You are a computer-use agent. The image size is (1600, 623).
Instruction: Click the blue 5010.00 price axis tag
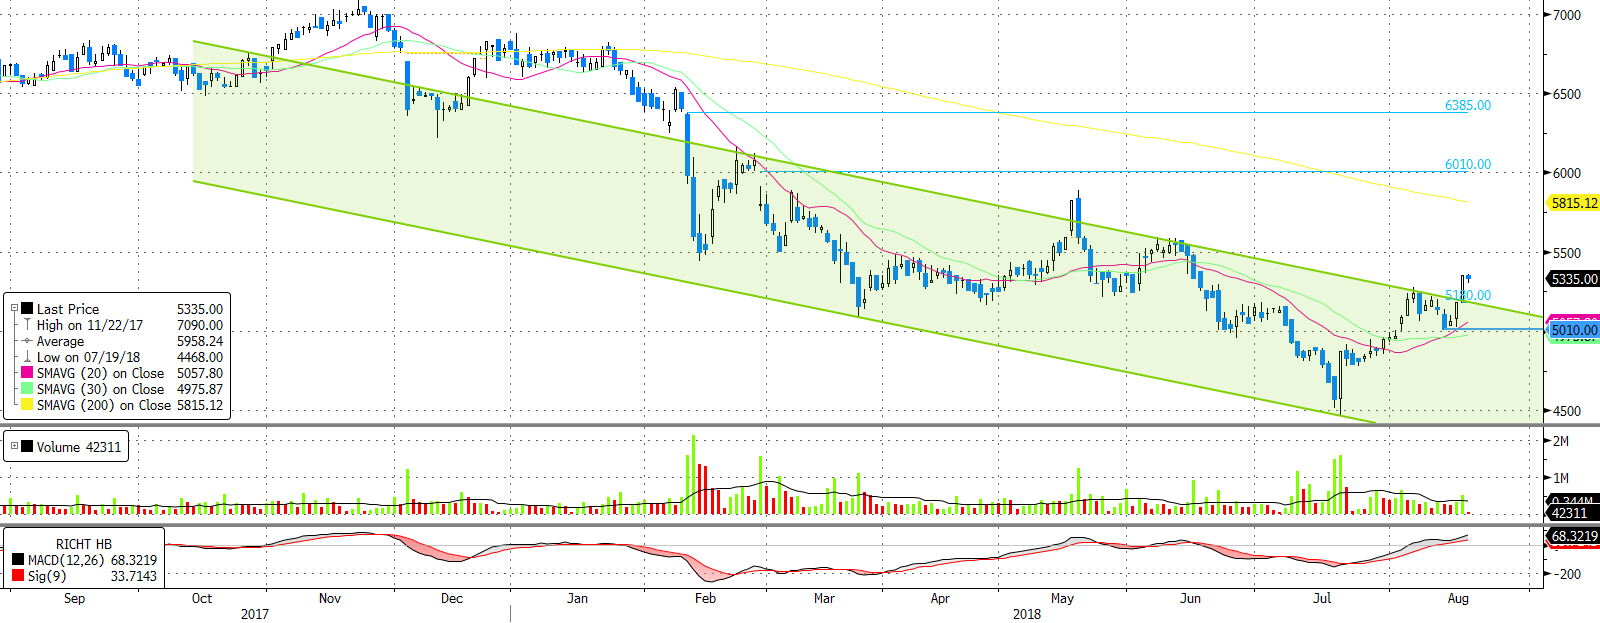[x=1574, y=330]
